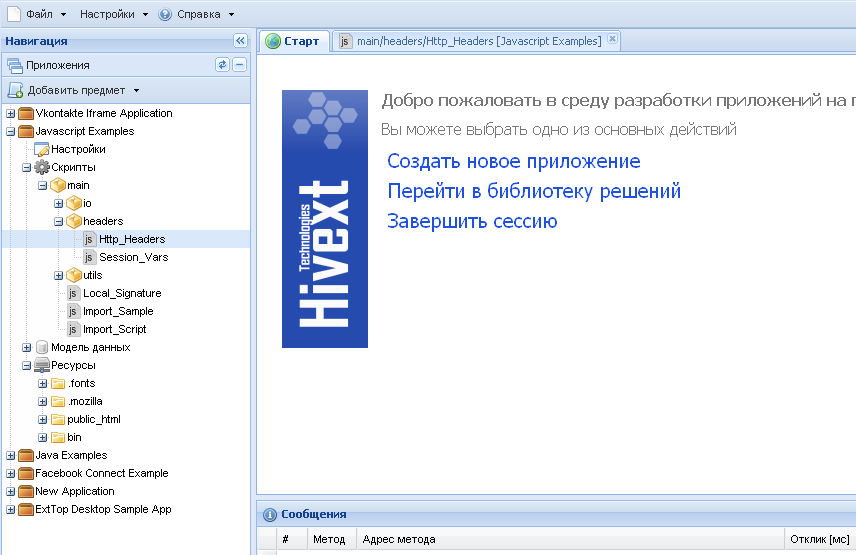The width and height of the screenshot is (856, 555).
Task: Open the Справка menu
Action: (197, 14)
